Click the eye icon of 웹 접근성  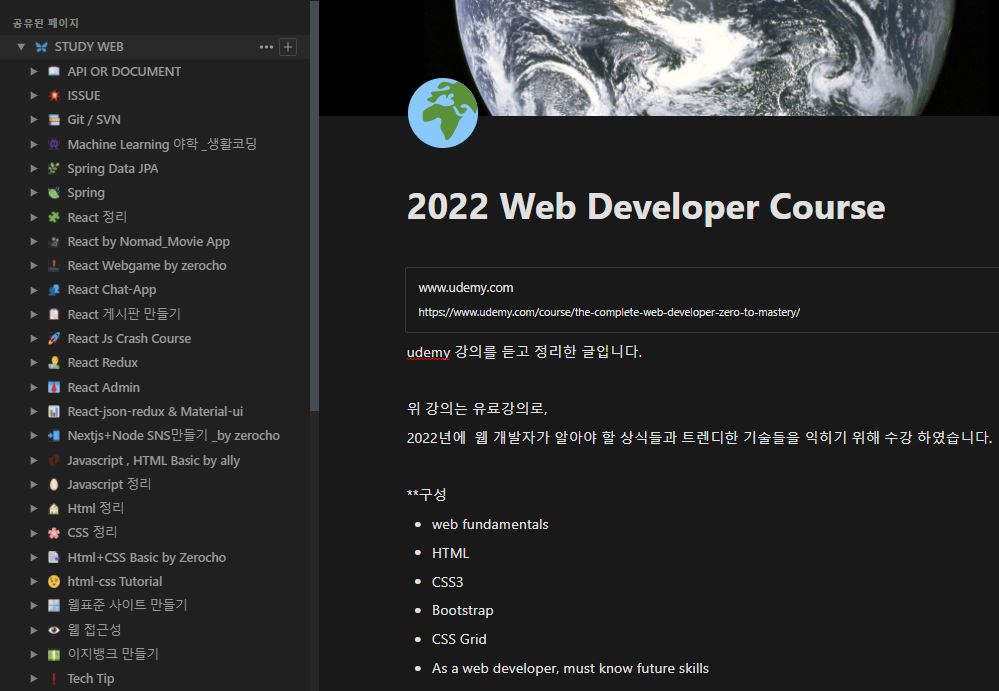pyautogui.click(x=54, y=630)
